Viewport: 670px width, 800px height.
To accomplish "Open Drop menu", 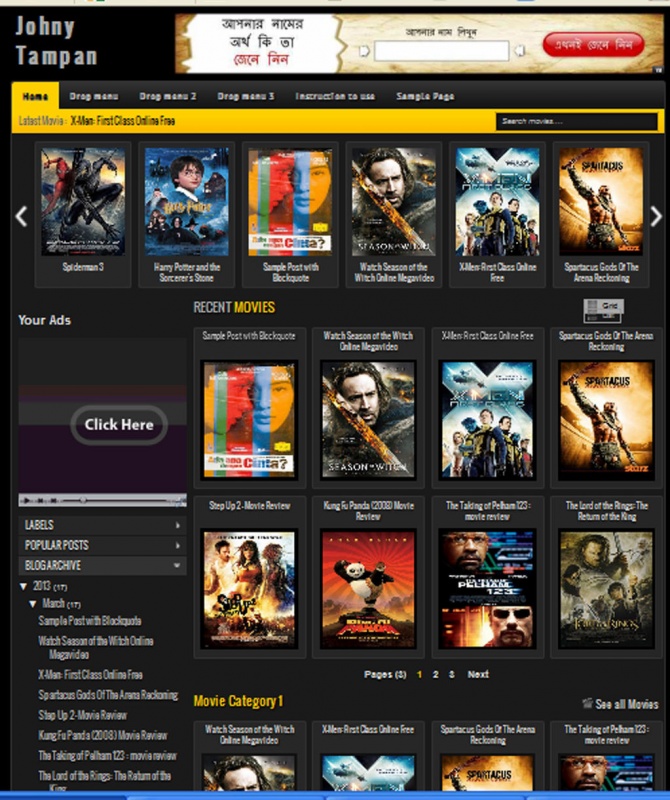I will pyautogui.click(x=93, y=96).
